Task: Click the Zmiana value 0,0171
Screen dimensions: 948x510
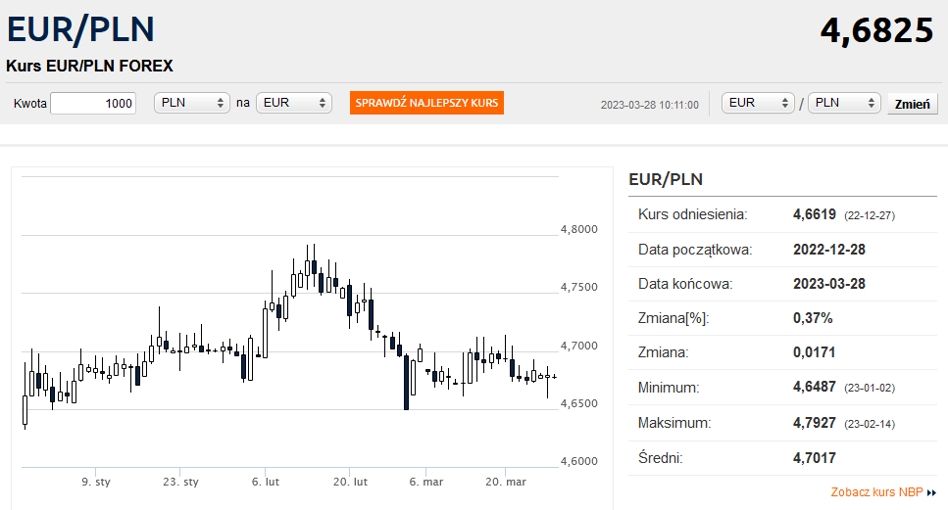Action: (814, 352)
